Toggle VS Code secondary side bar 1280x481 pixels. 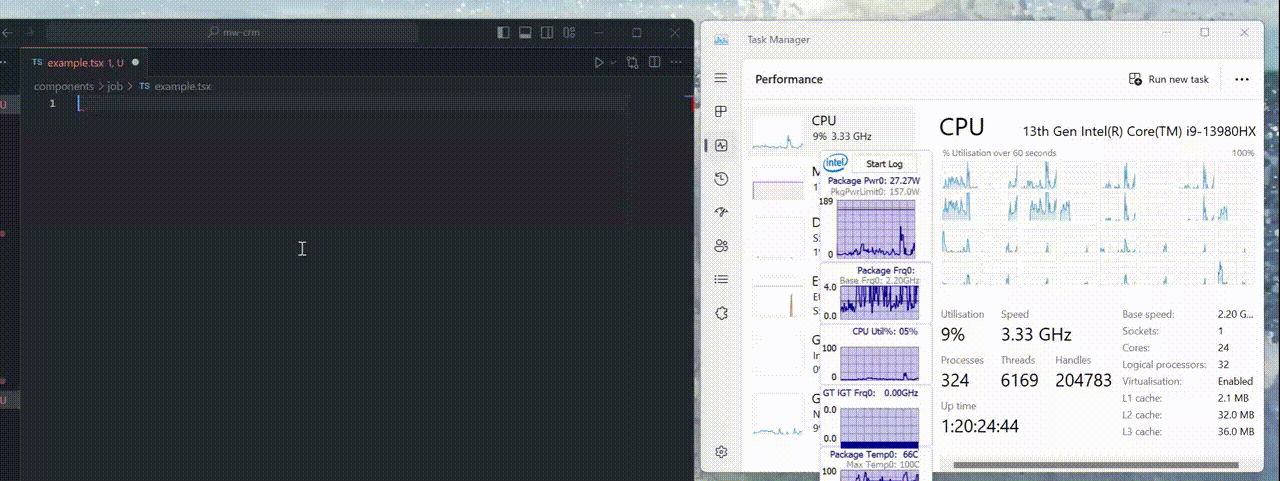(546, 33)
